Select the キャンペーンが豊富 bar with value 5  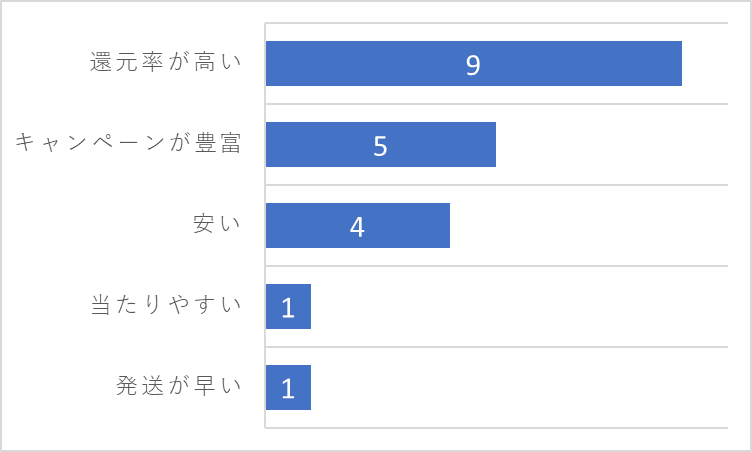pyautogui.click(x=381, y=144)
